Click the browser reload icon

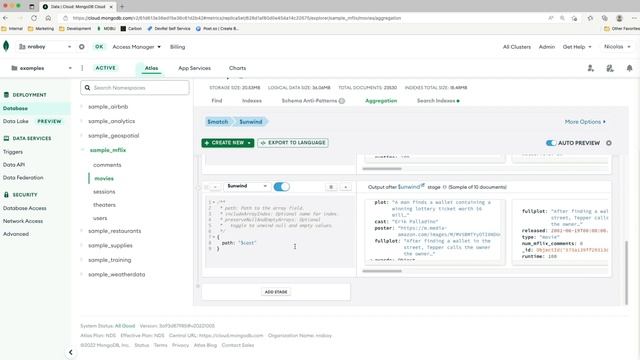[34, 18]
